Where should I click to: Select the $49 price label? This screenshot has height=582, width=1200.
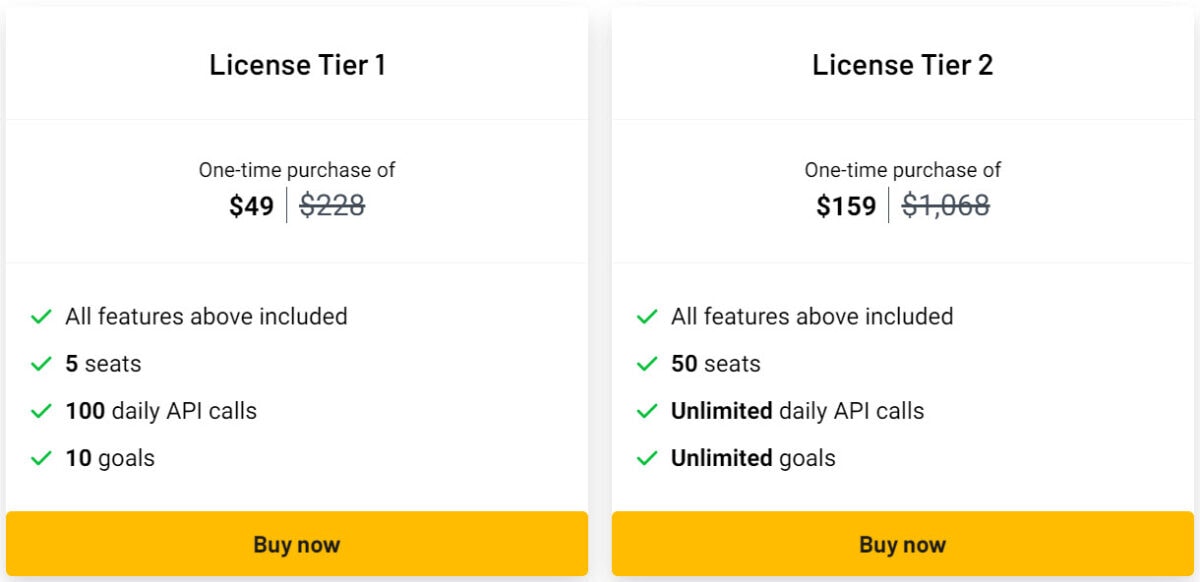tap(253, 207)
